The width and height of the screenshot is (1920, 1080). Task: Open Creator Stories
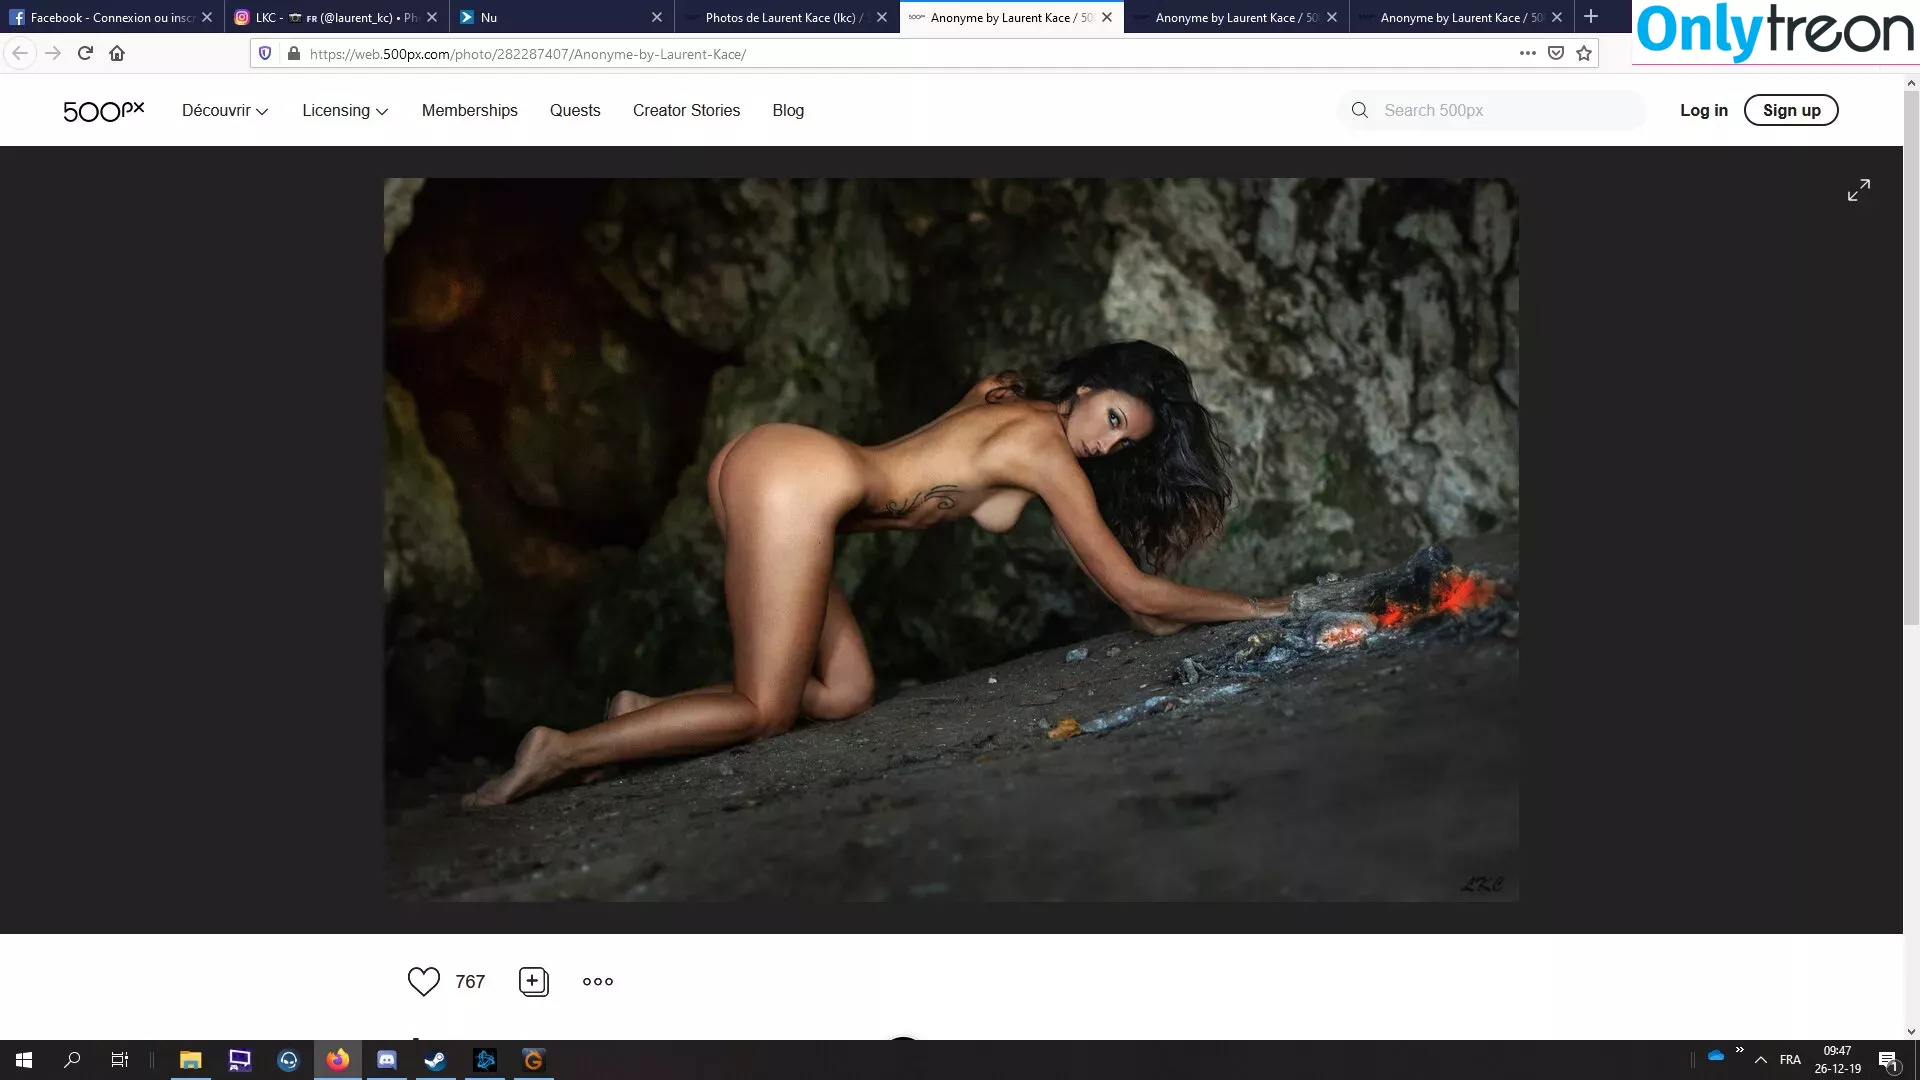(x=686, y=111)
